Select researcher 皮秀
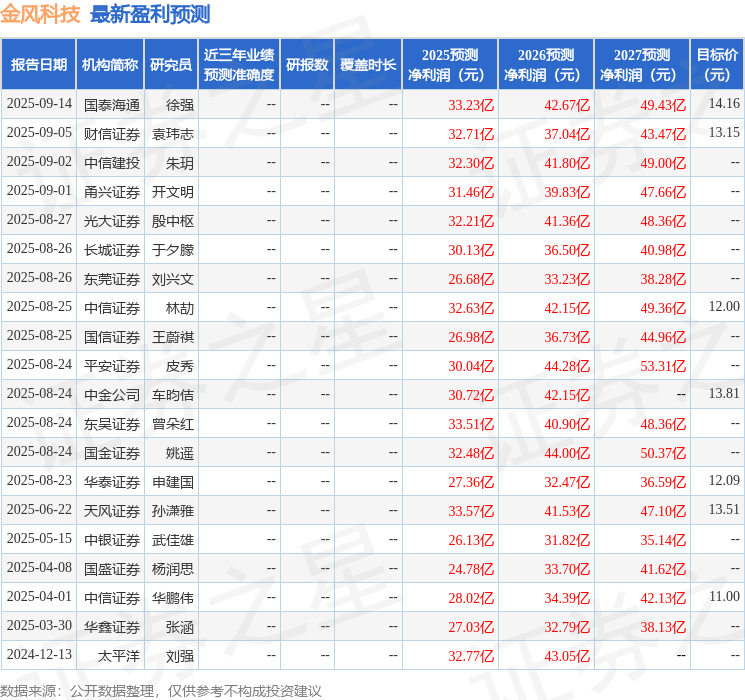Image resolution: width=745 pixels, height=700 pixels. [x=180, y=366]
